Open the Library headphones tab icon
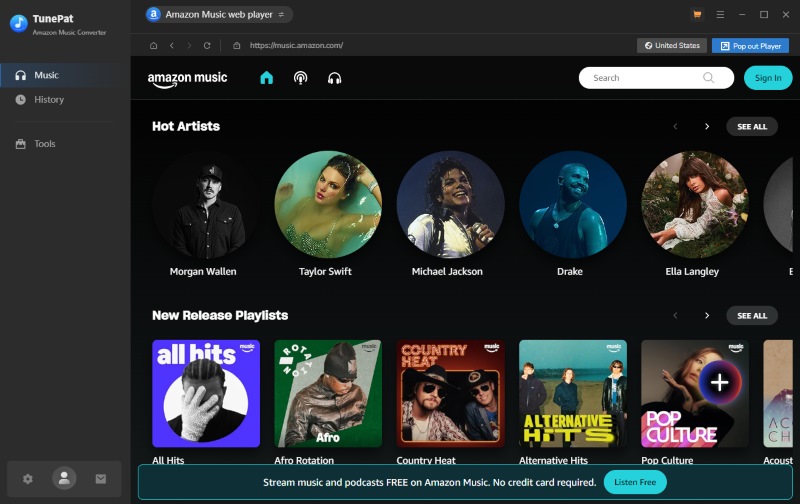This screenshot has height=504, width=800. [x=334, y=78]
